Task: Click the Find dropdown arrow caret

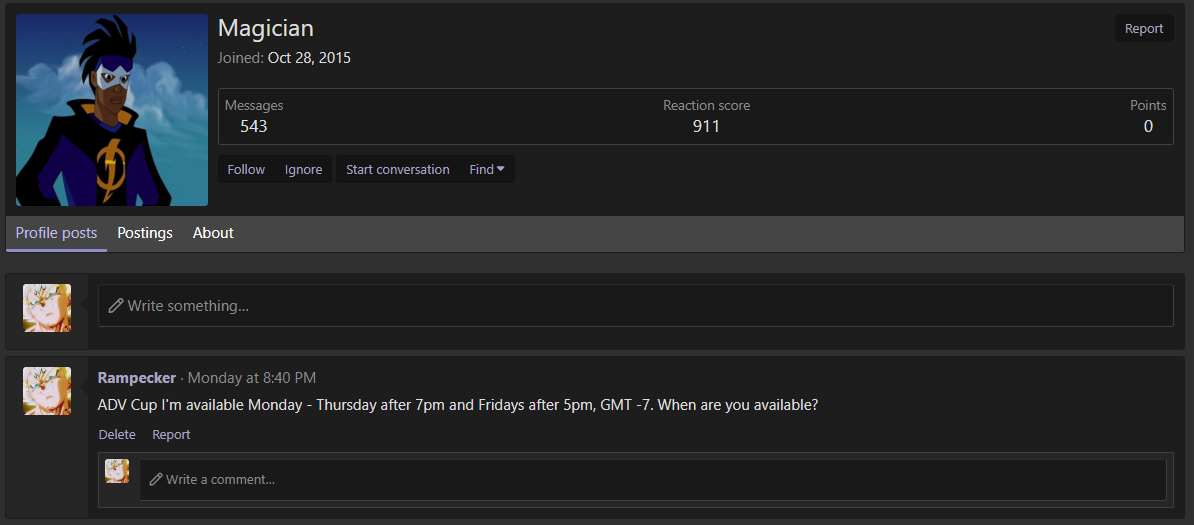Action: pos(500,169)
